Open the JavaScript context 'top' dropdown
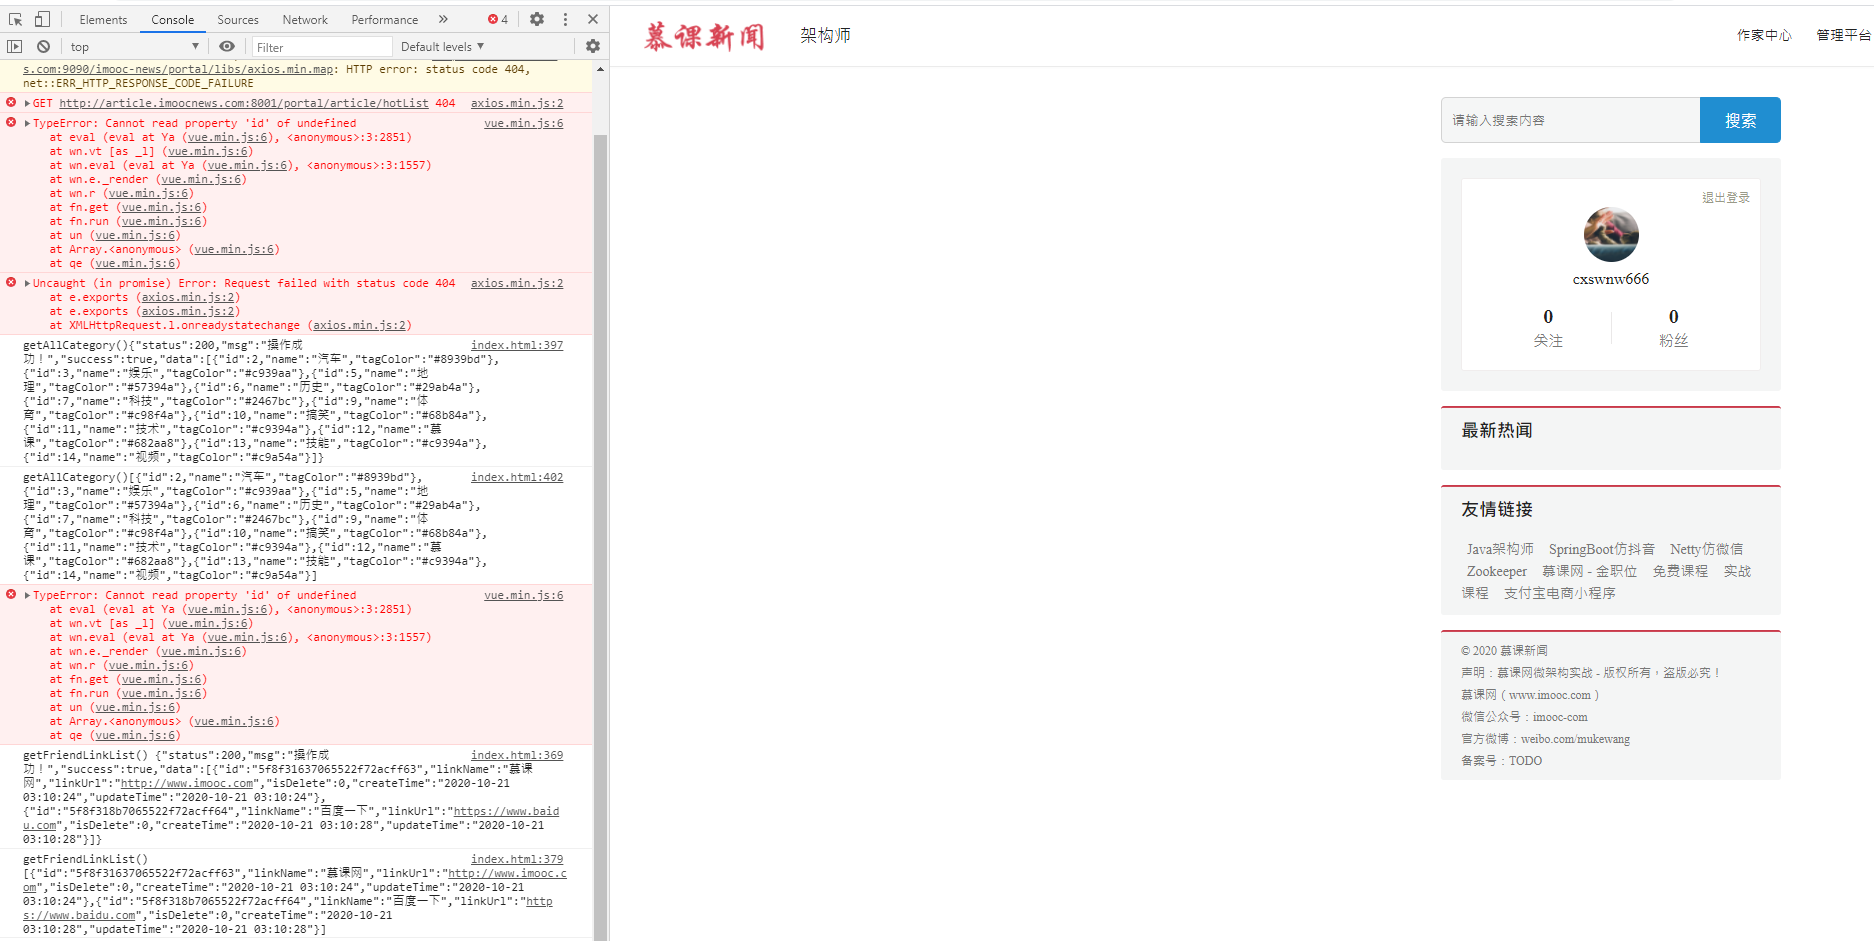This screenshot has height=941, width=1874. tap(135, 47)
